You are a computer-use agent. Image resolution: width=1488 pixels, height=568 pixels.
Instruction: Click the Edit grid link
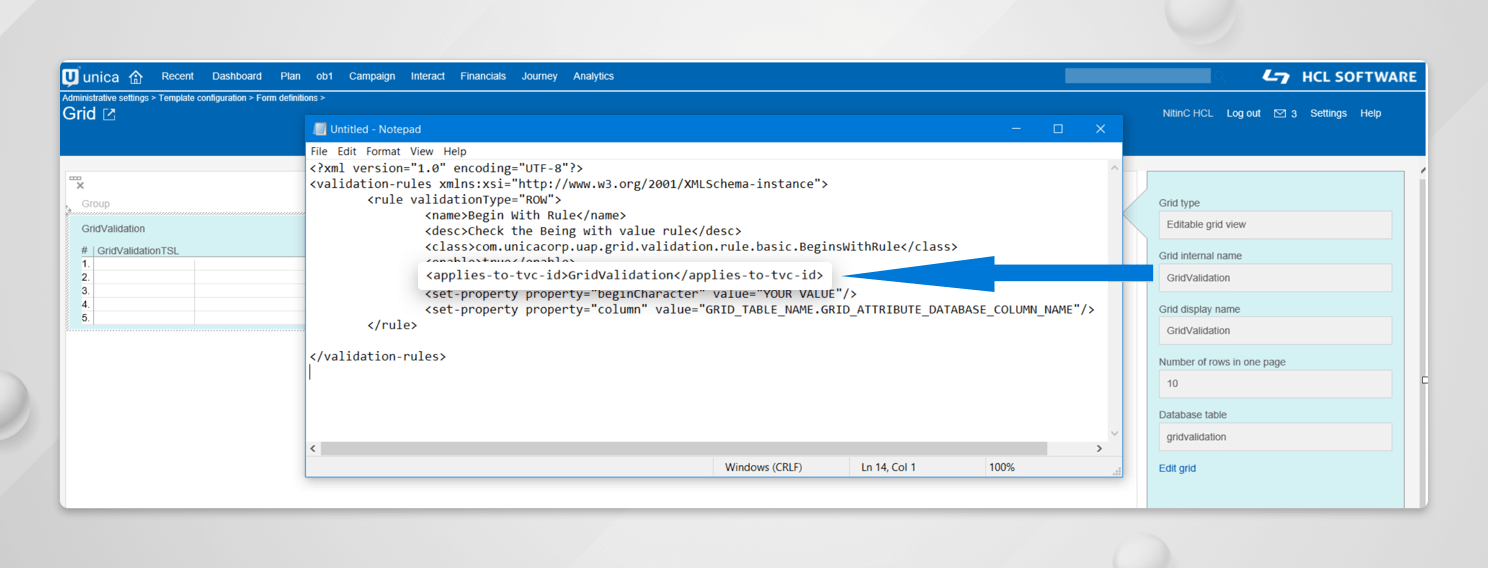(x=1177, y=468)
